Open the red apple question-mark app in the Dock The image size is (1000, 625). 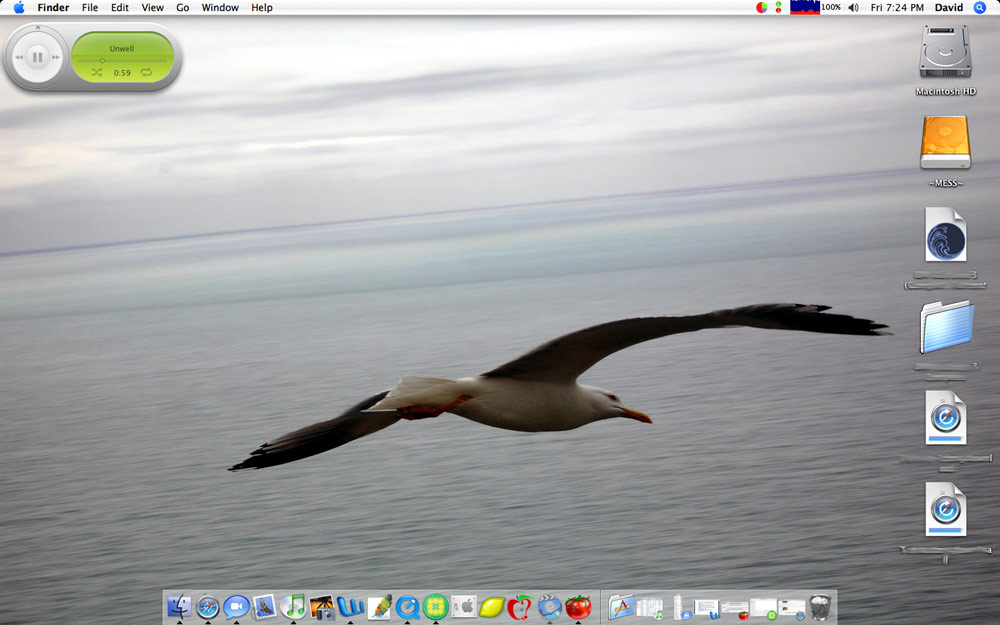pyautogui.click(x=520, y=607)
